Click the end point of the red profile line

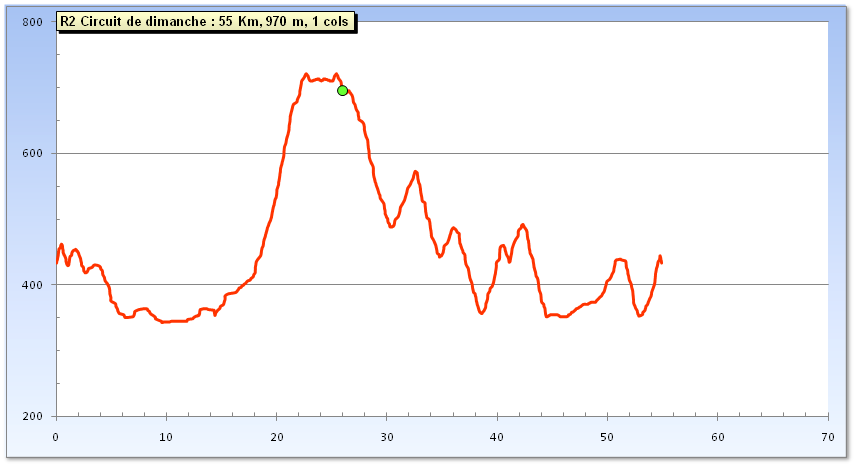[661, 263]
